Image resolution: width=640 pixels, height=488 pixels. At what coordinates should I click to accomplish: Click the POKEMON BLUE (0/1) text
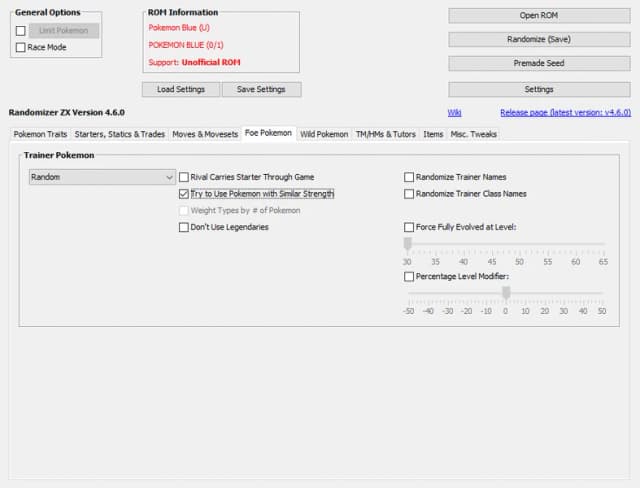pyautogui.click(x=186, y=45)
